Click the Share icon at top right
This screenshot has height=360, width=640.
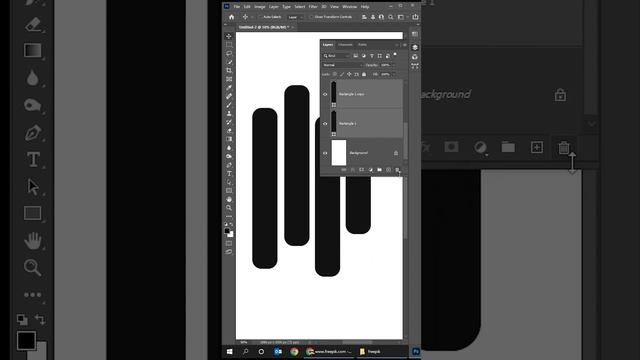[x=415, y=17]
